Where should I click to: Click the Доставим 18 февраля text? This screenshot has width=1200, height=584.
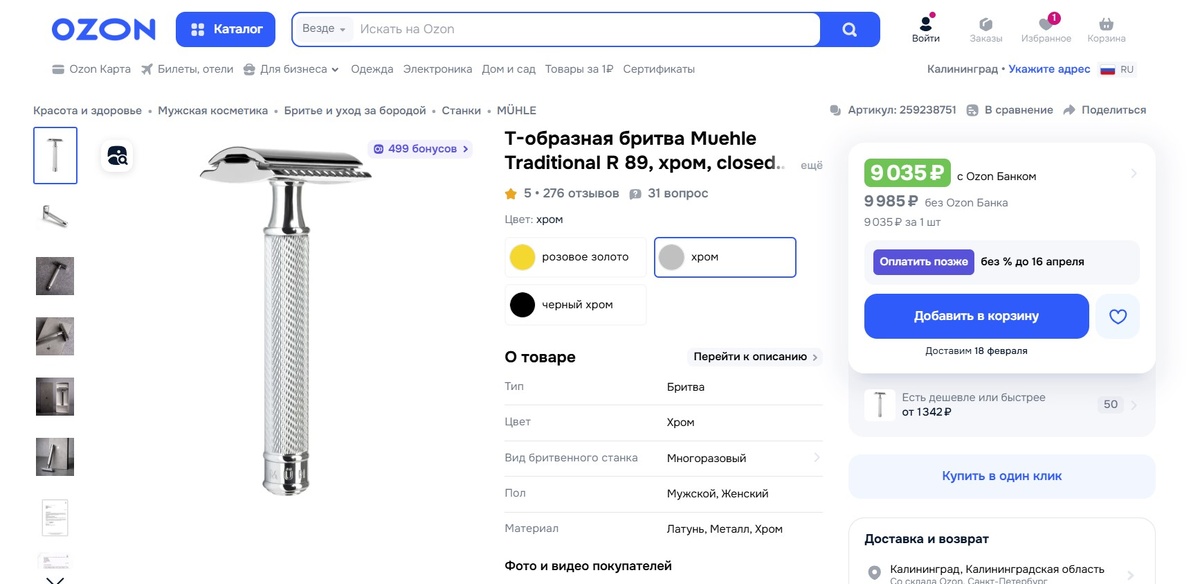[976, 351]
